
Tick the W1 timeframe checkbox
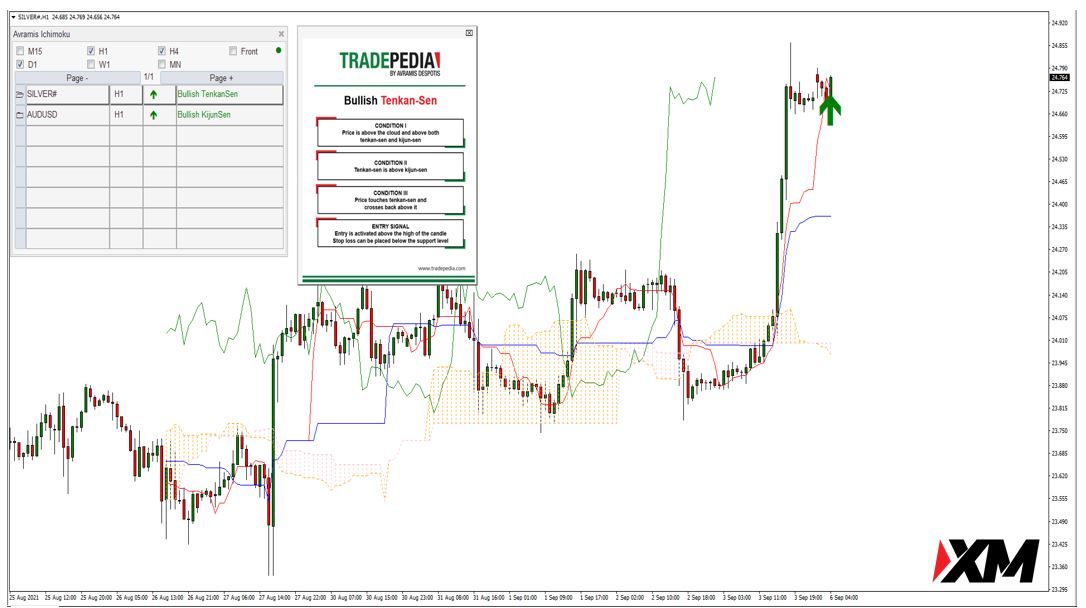(x=91, y=64)
